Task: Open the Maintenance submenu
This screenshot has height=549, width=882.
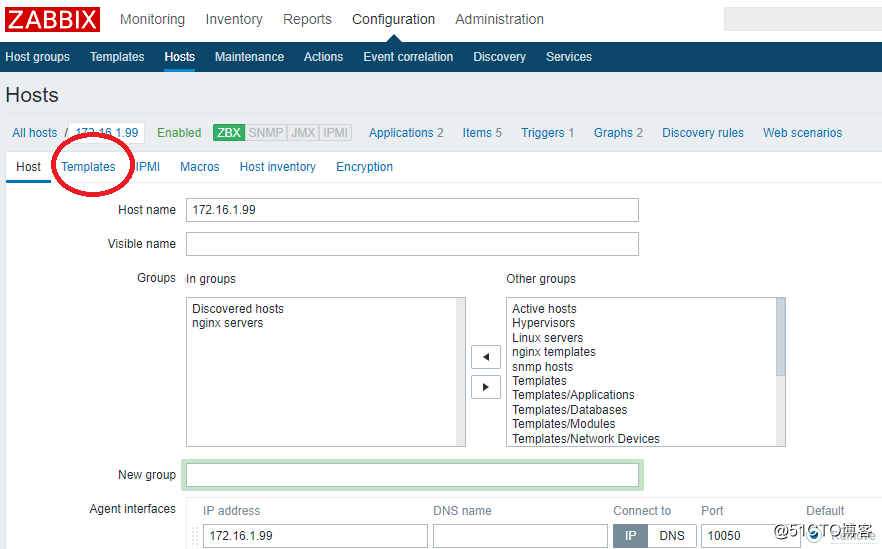Action: pos(249,57)
